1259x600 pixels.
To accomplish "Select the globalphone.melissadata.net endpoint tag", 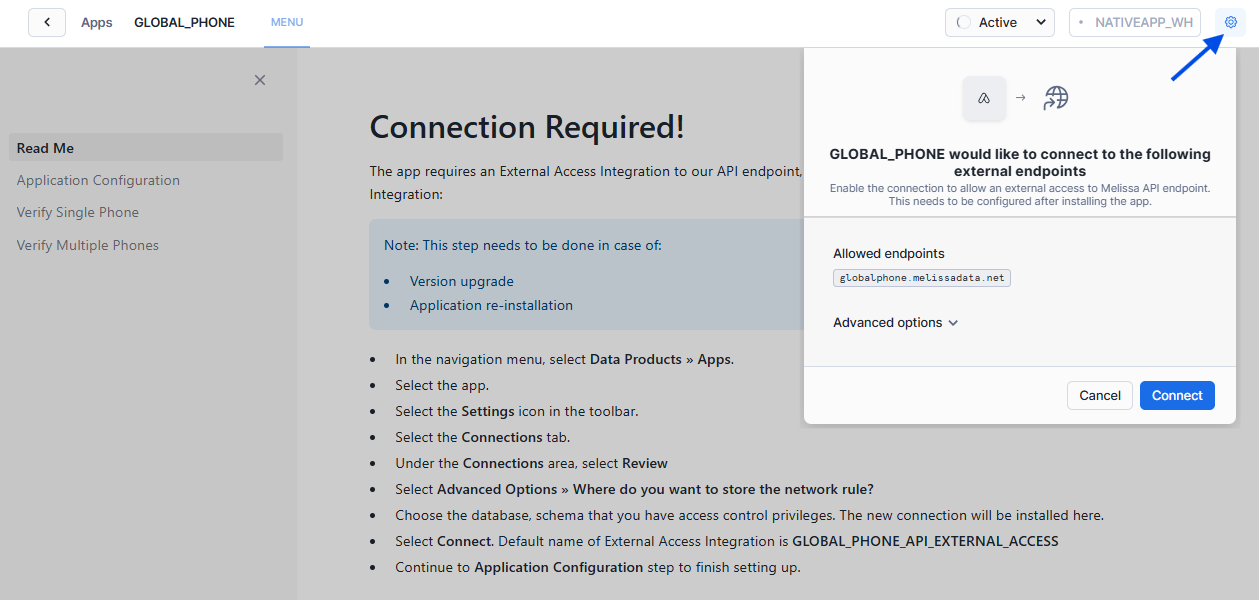I will pos(922,278).
